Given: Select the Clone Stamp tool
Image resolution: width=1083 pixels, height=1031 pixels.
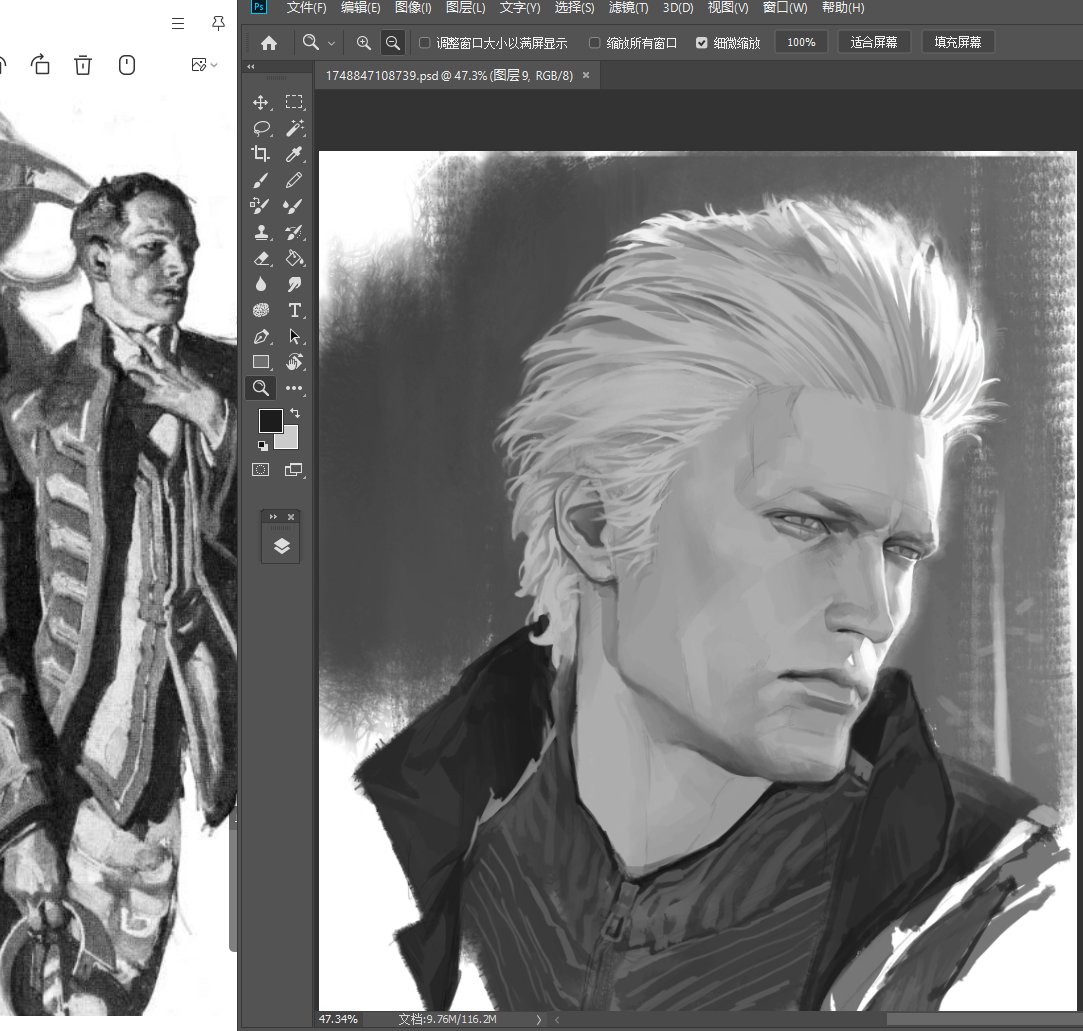Looking at the screenshot, I should coord(260,232).
